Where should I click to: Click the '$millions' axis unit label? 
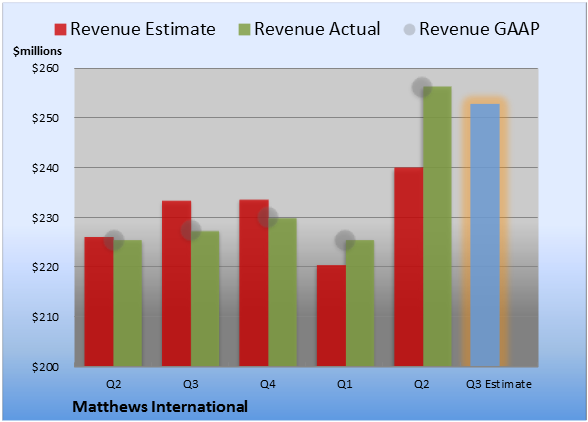(x=37, y=51)
